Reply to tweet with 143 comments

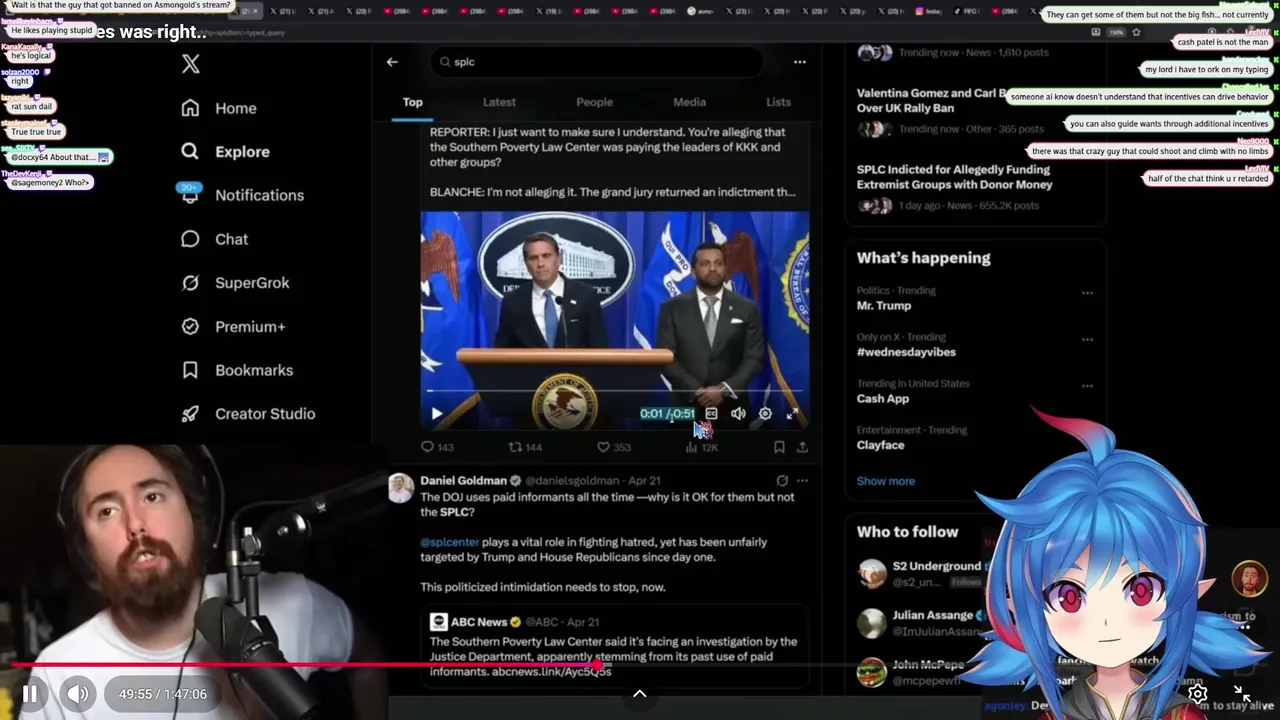(437, 447)
